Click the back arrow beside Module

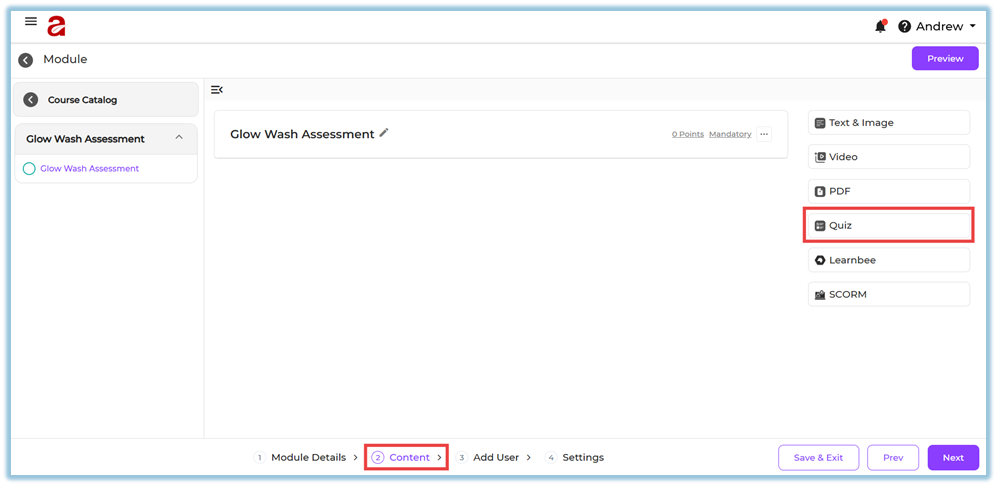click(x=26, y=60)
